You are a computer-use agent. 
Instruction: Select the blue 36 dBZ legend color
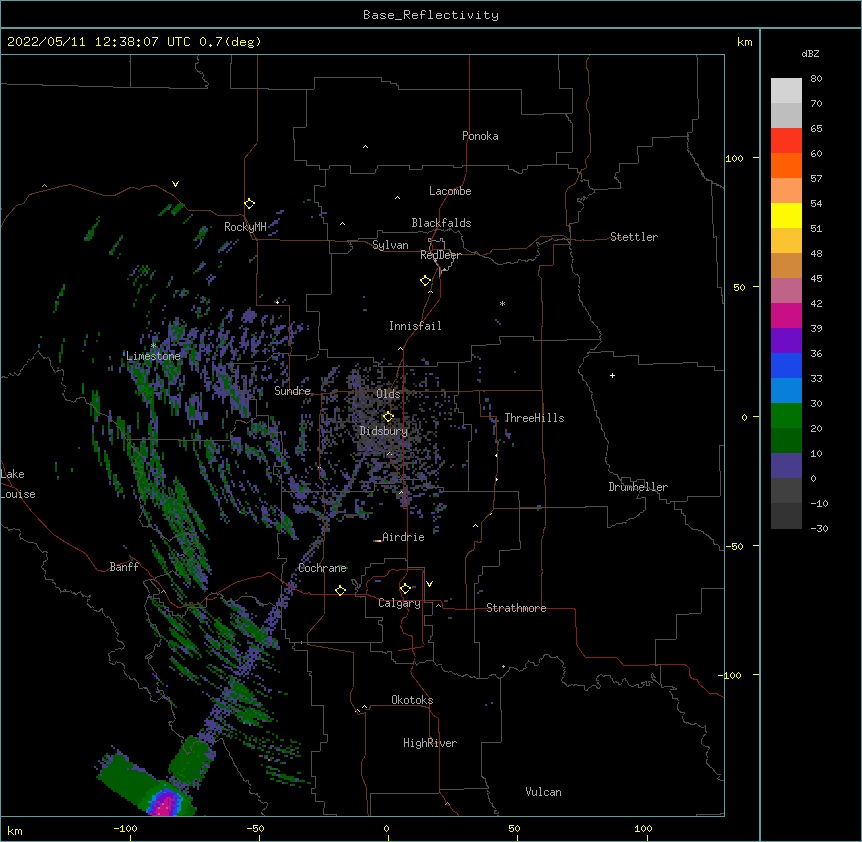point(786,365)
